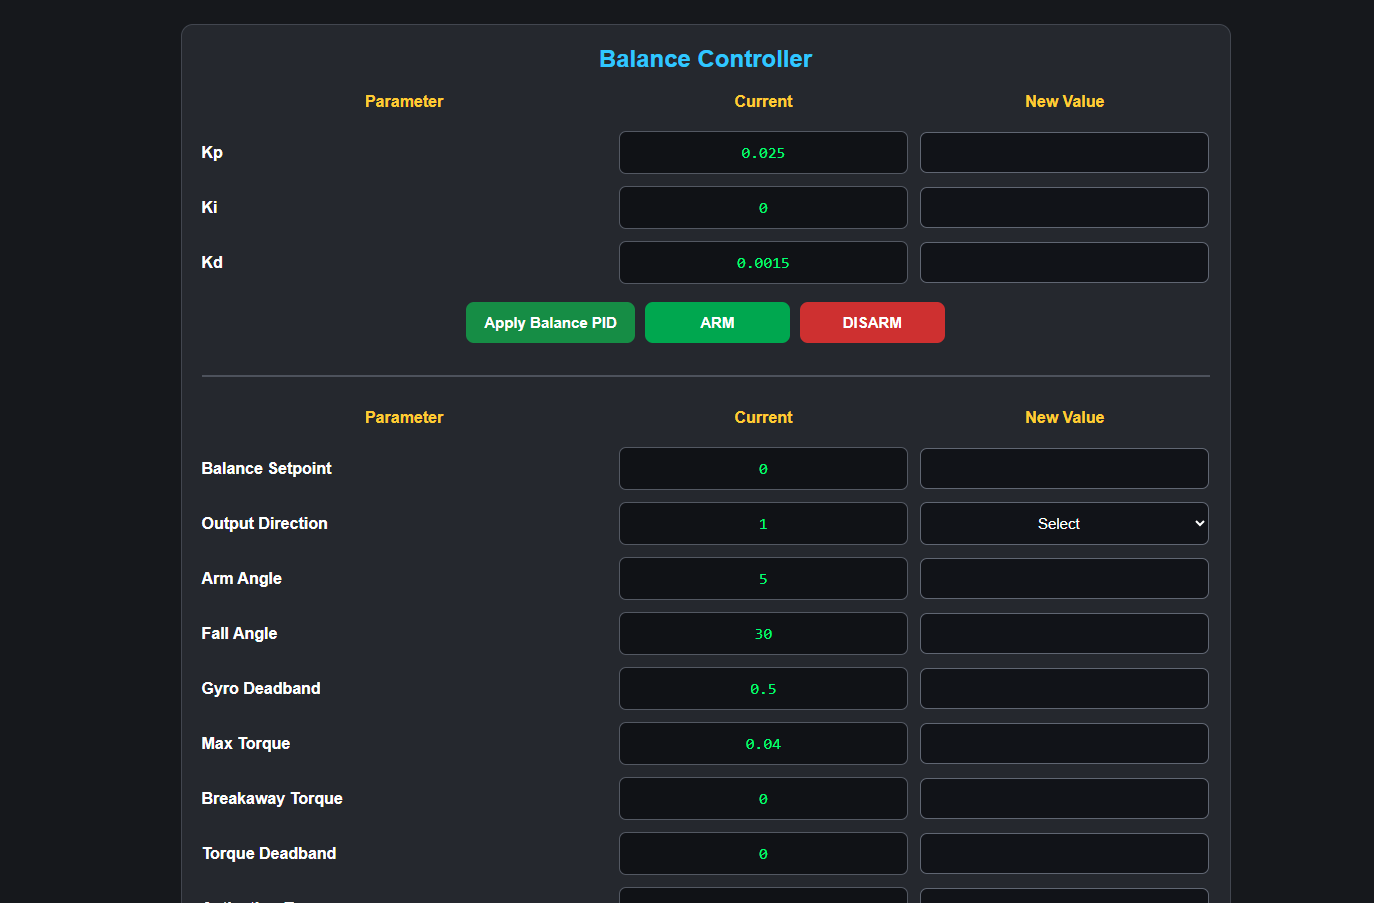The image size is (1374, 903).
Task: Focus the Kd New Value field
Action: tap(1064, 263)
